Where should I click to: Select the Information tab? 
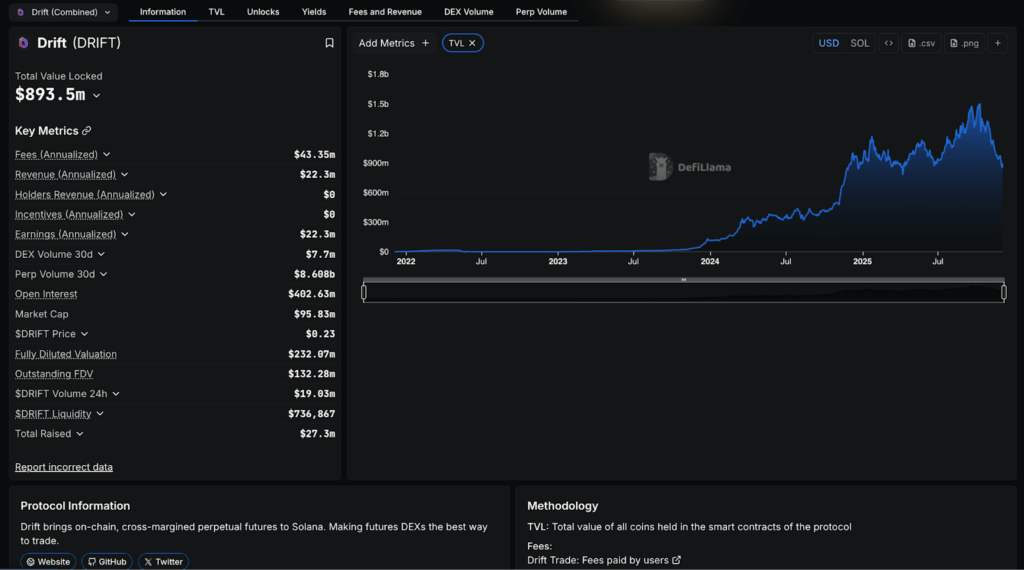[x=163, y=12]
